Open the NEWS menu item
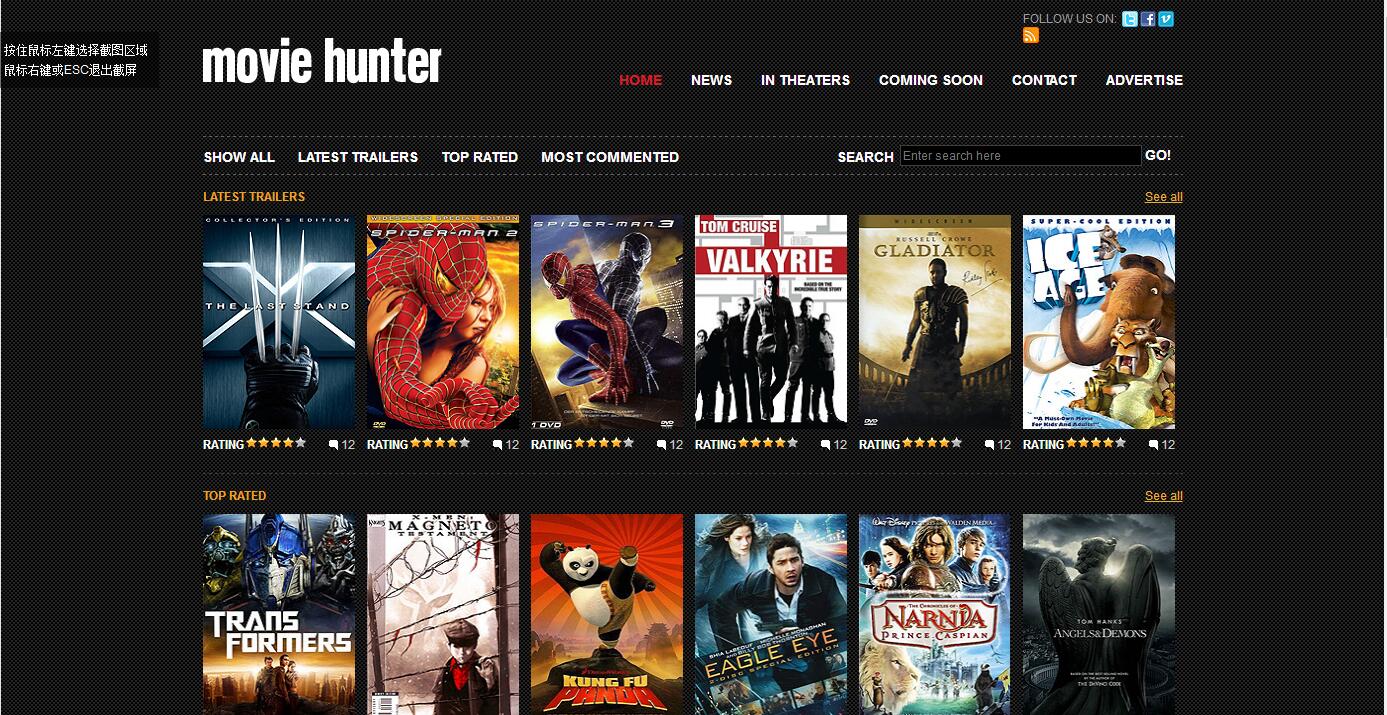The image size is (1387, 715). pyautogui.click(x=712, y=80)
